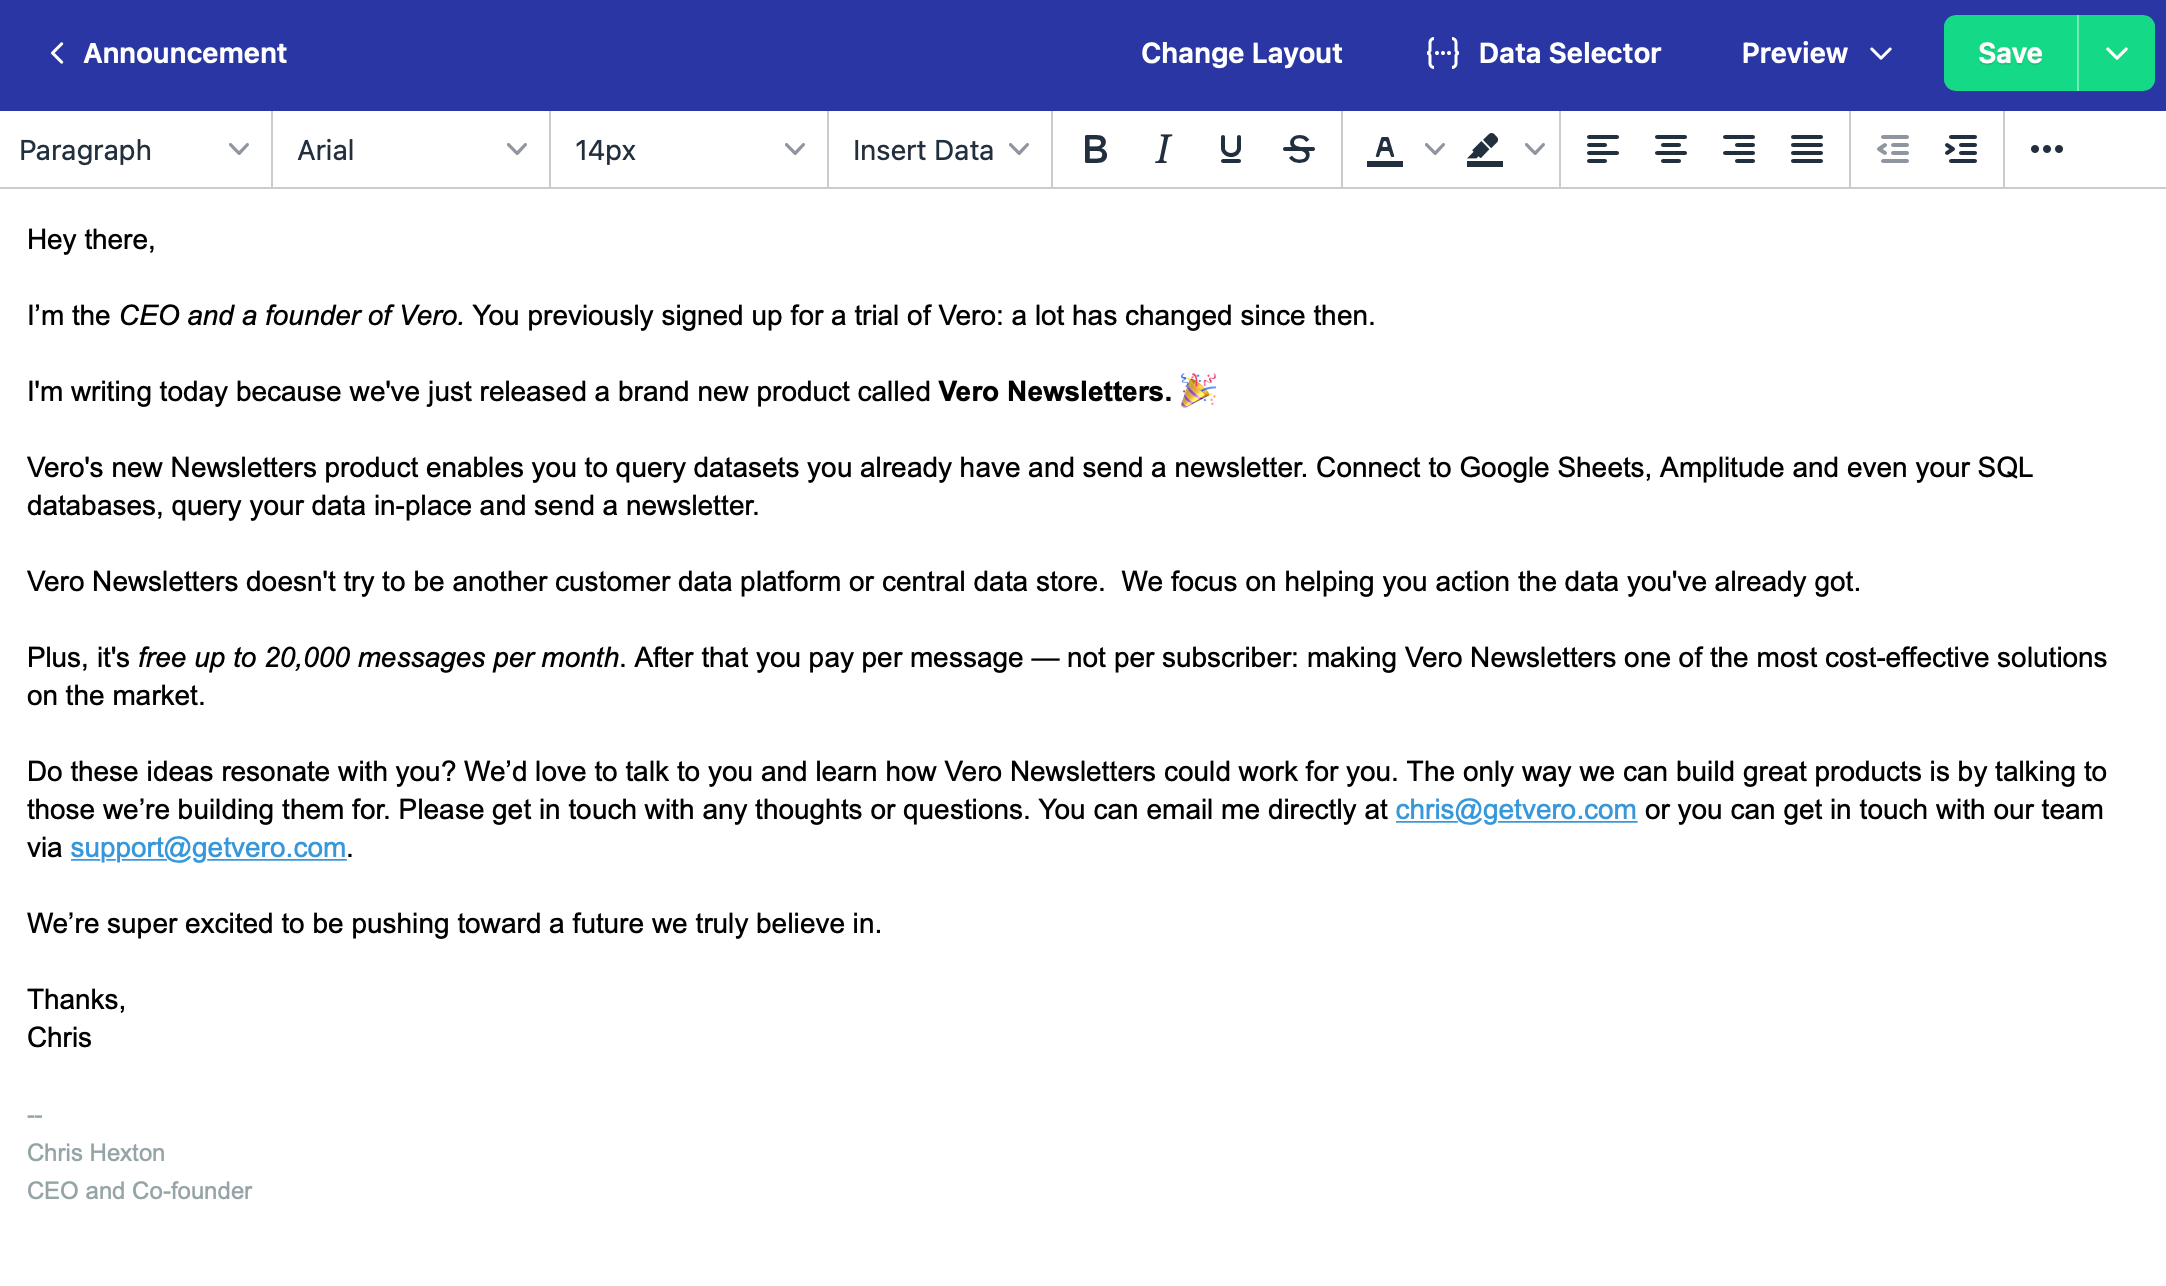Toggle bold formatting
Image resolution: width=2166 pixels, height=1286 pixels.
pos(1095,150)
